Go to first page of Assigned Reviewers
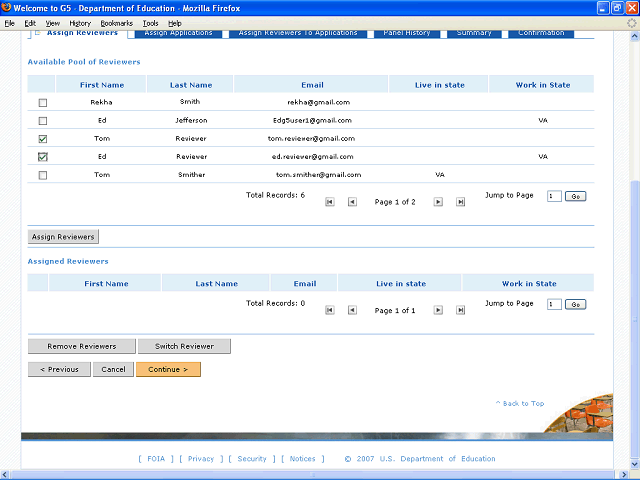Screen dimensions: 640x480 pos(330,310)
